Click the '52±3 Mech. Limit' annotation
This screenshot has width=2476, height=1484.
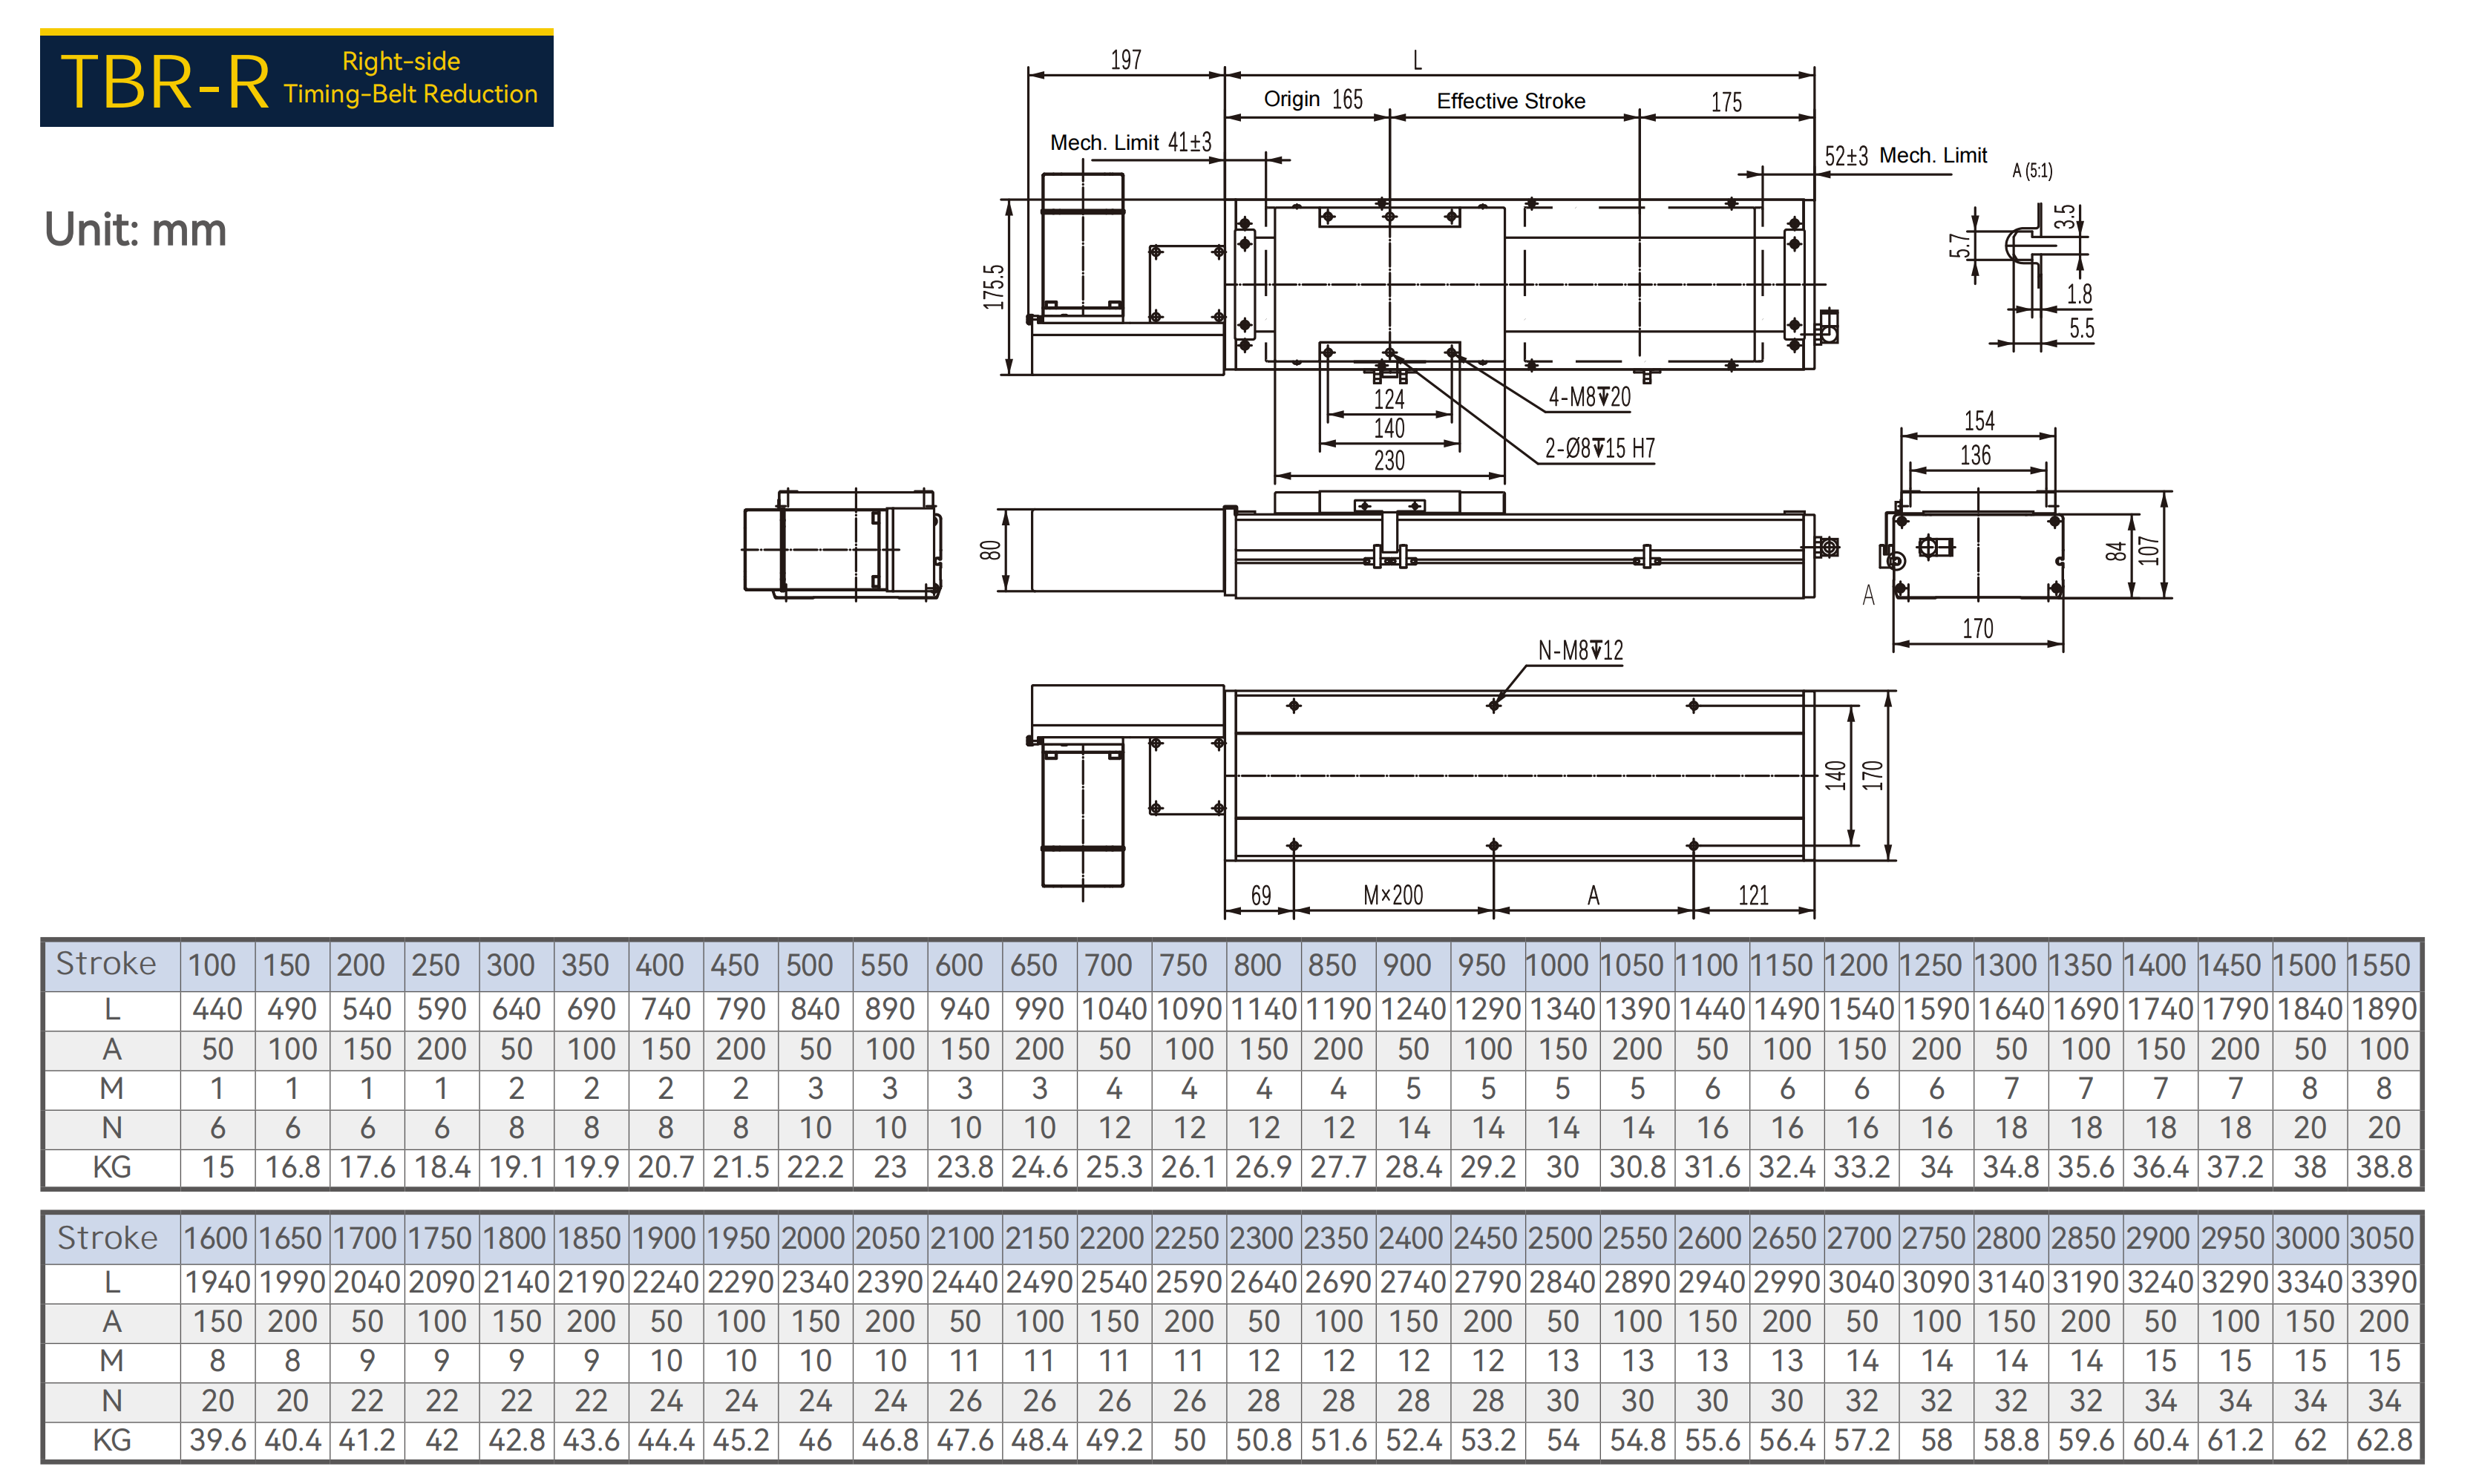point(1905,156)
